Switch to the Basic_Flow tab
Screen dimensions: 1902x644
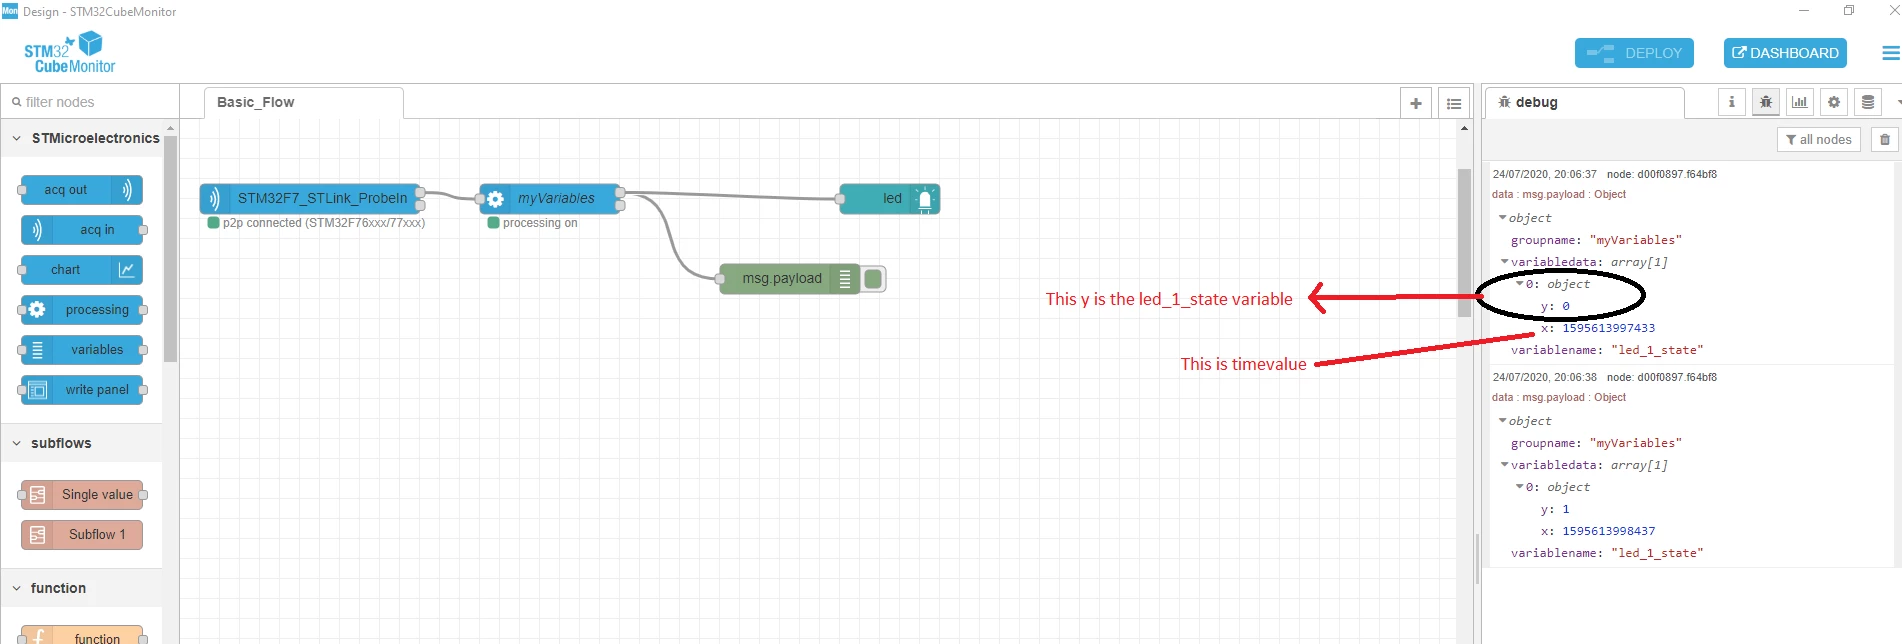[x=304, y=102]
